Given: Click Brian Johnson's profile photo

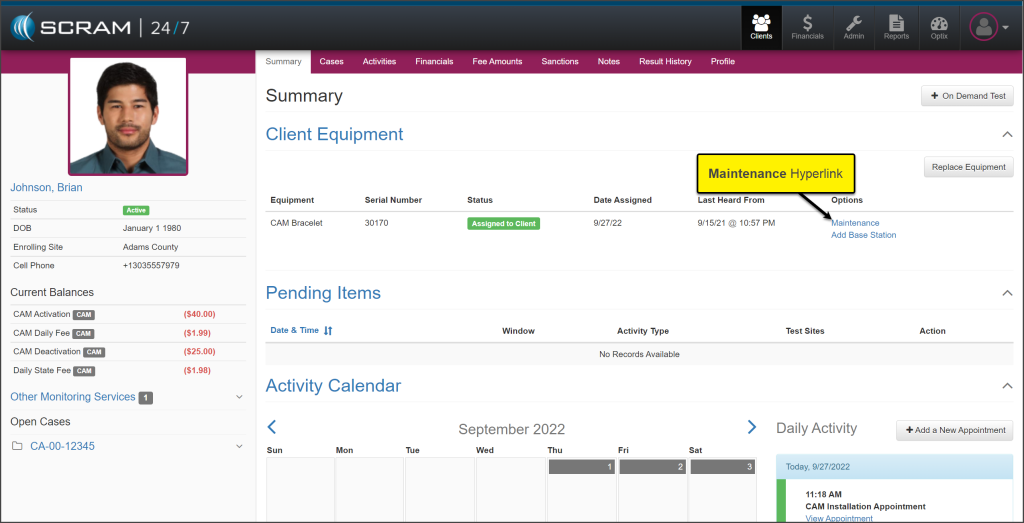Looking at the screenshot, I should coord(127,115).
